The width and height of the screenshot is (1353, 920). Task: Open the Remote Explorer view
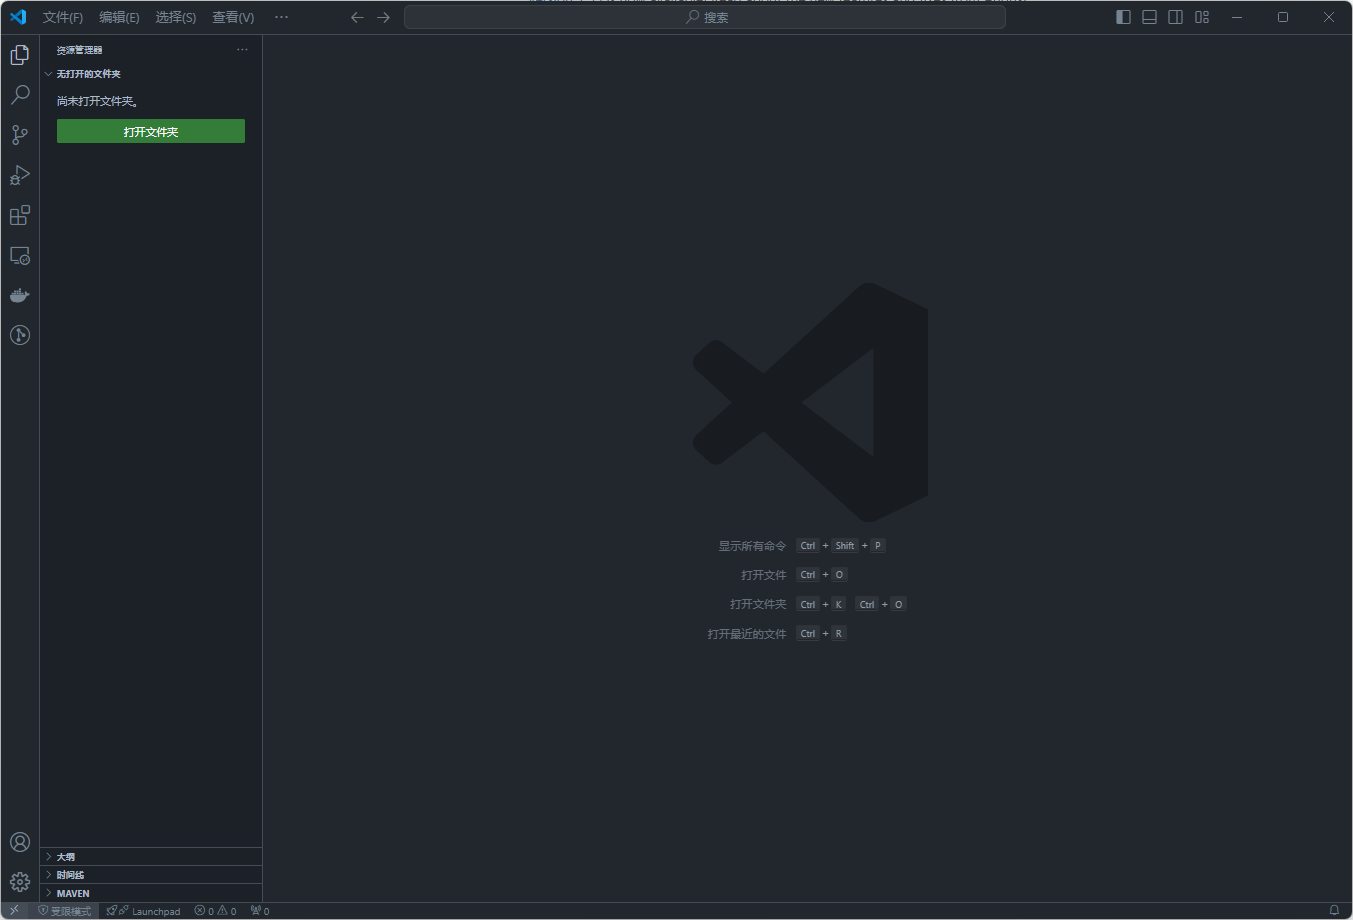[x=19, y=255]
